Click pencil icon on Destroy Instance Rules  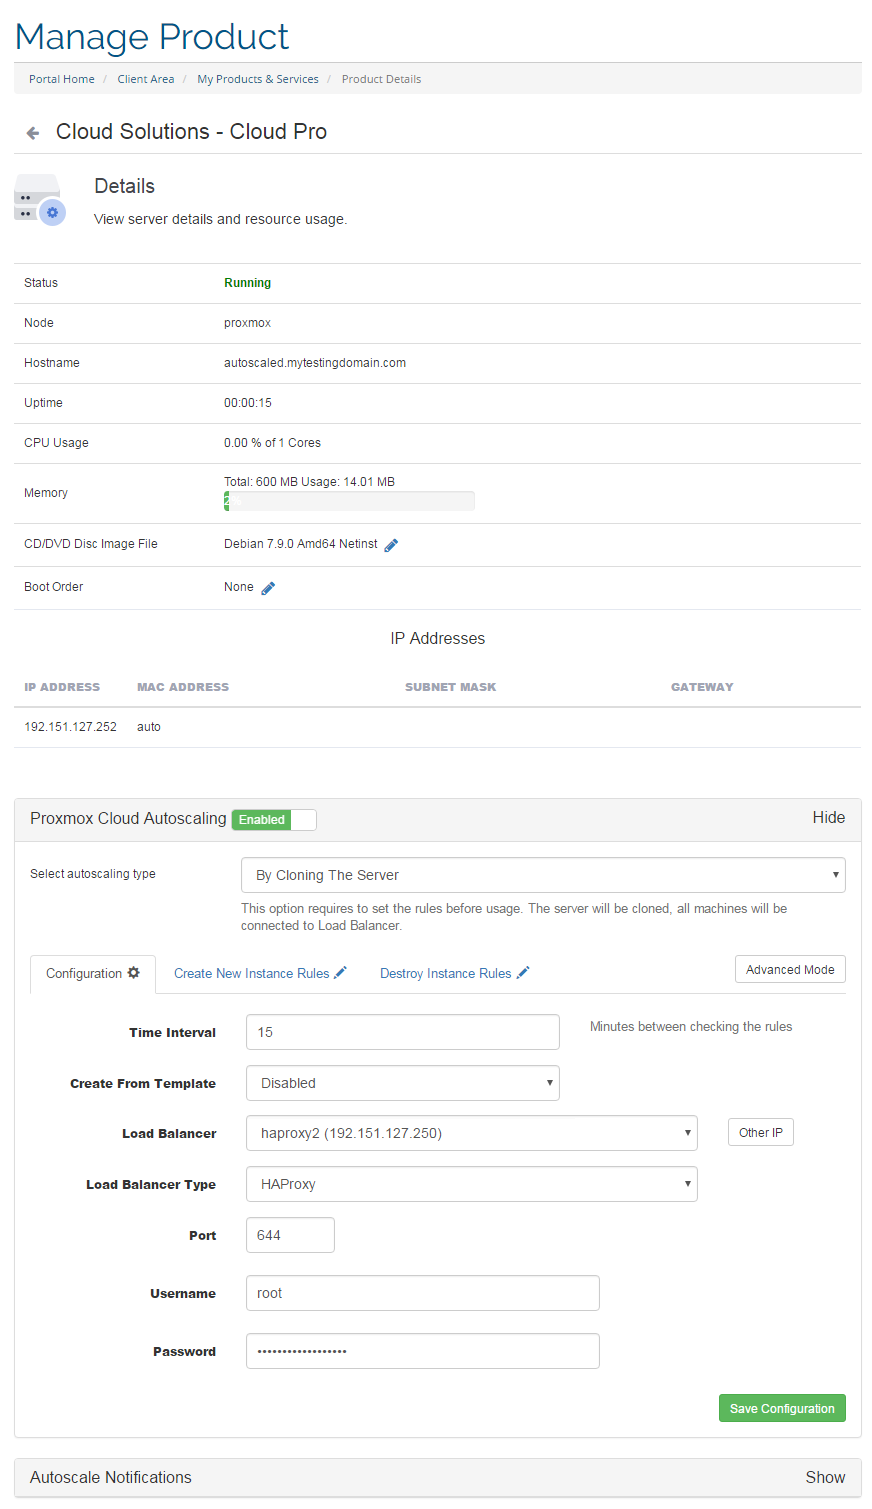tap(523, 972)
